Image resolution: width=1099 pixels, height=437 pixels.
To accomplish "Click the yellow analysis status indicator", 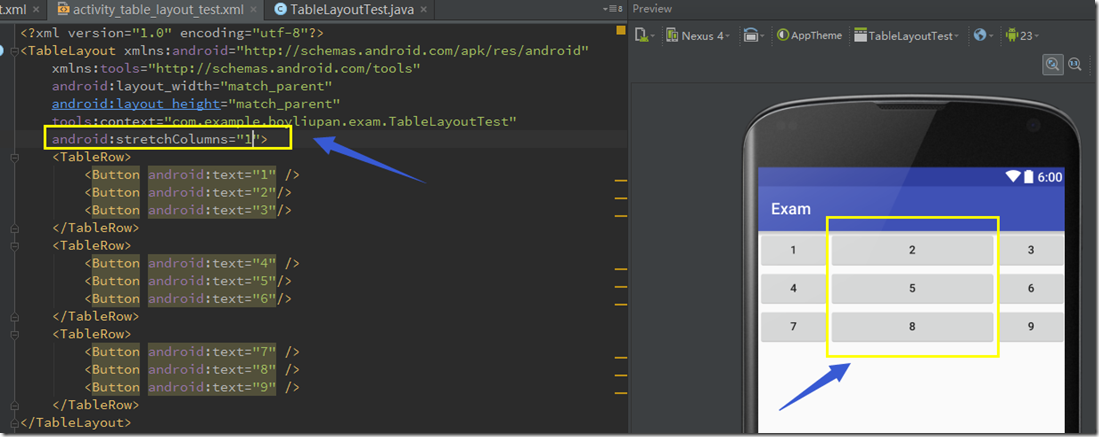I will (x=620, y=31).
